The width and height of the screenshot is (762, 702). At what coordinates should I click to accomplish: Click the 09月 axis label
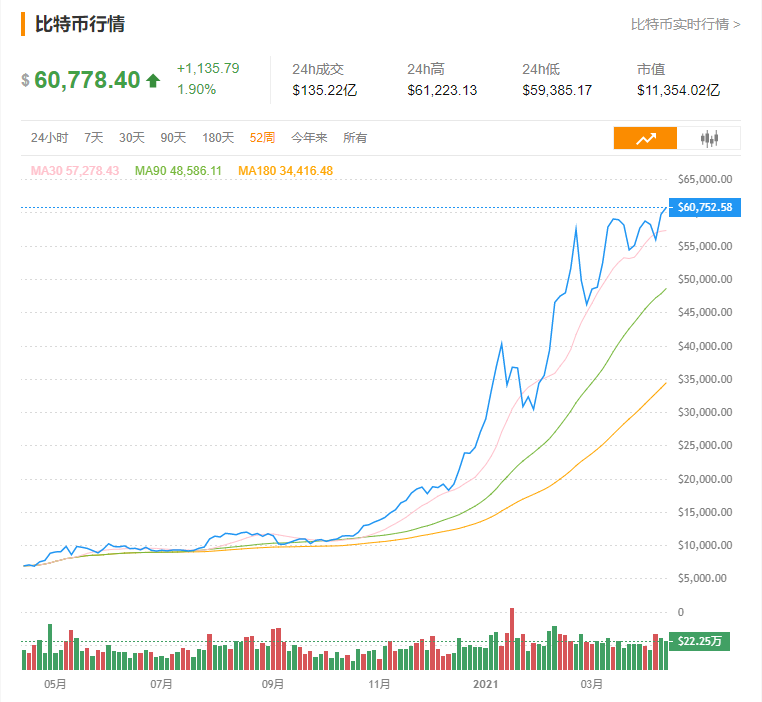coord(273,684)
